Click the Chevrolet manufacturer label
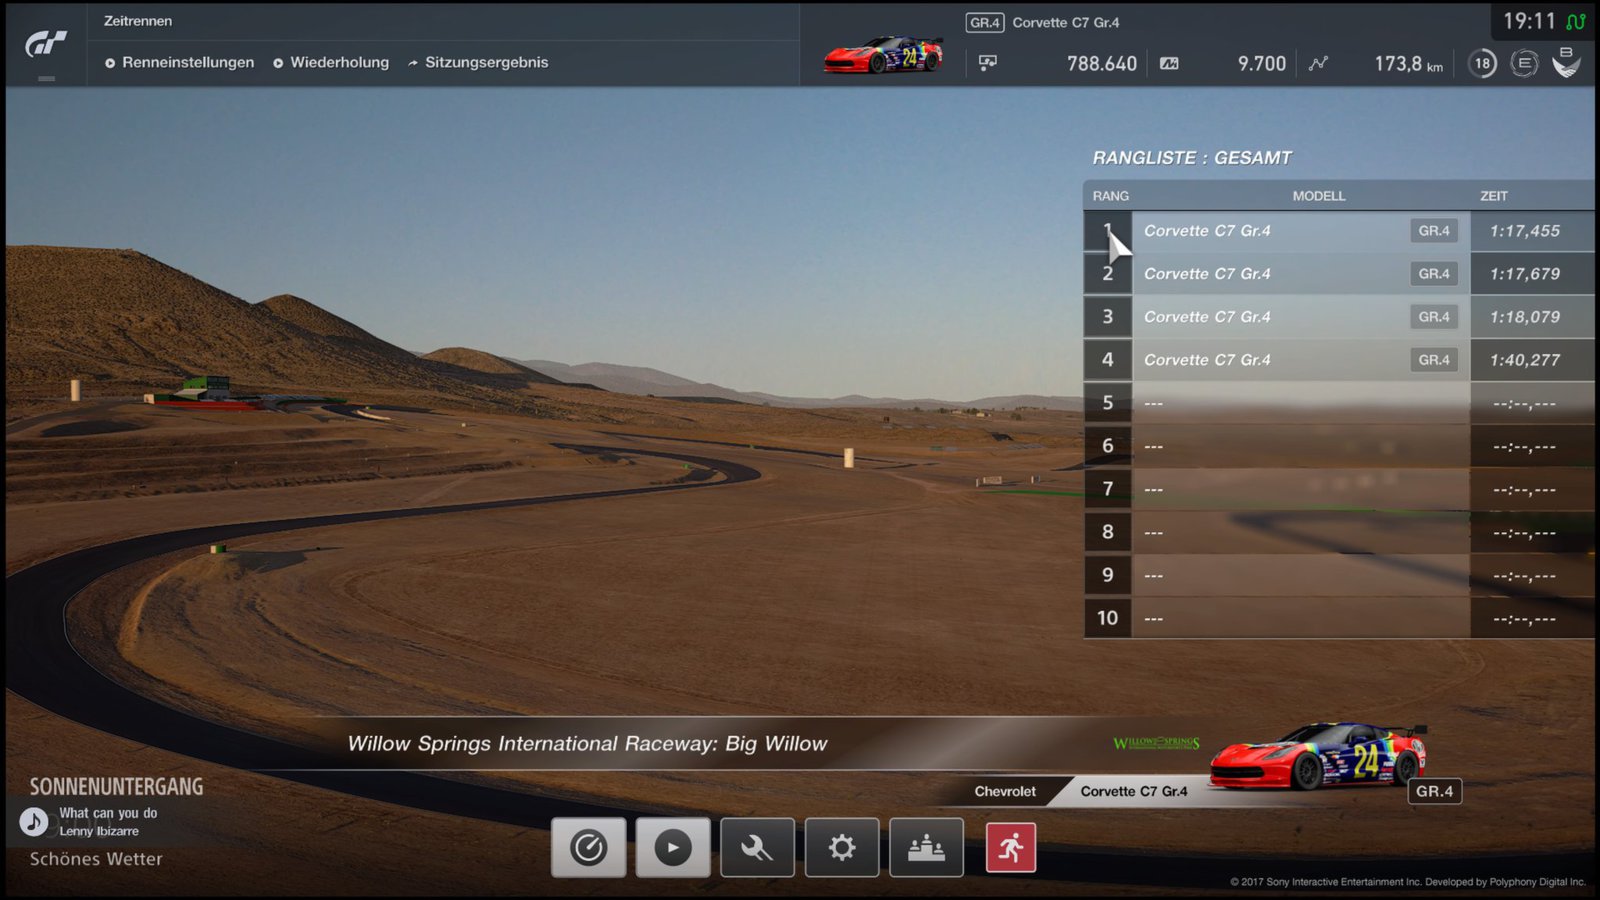Viewport: 1600px width, 900px height. (1005, 791)
